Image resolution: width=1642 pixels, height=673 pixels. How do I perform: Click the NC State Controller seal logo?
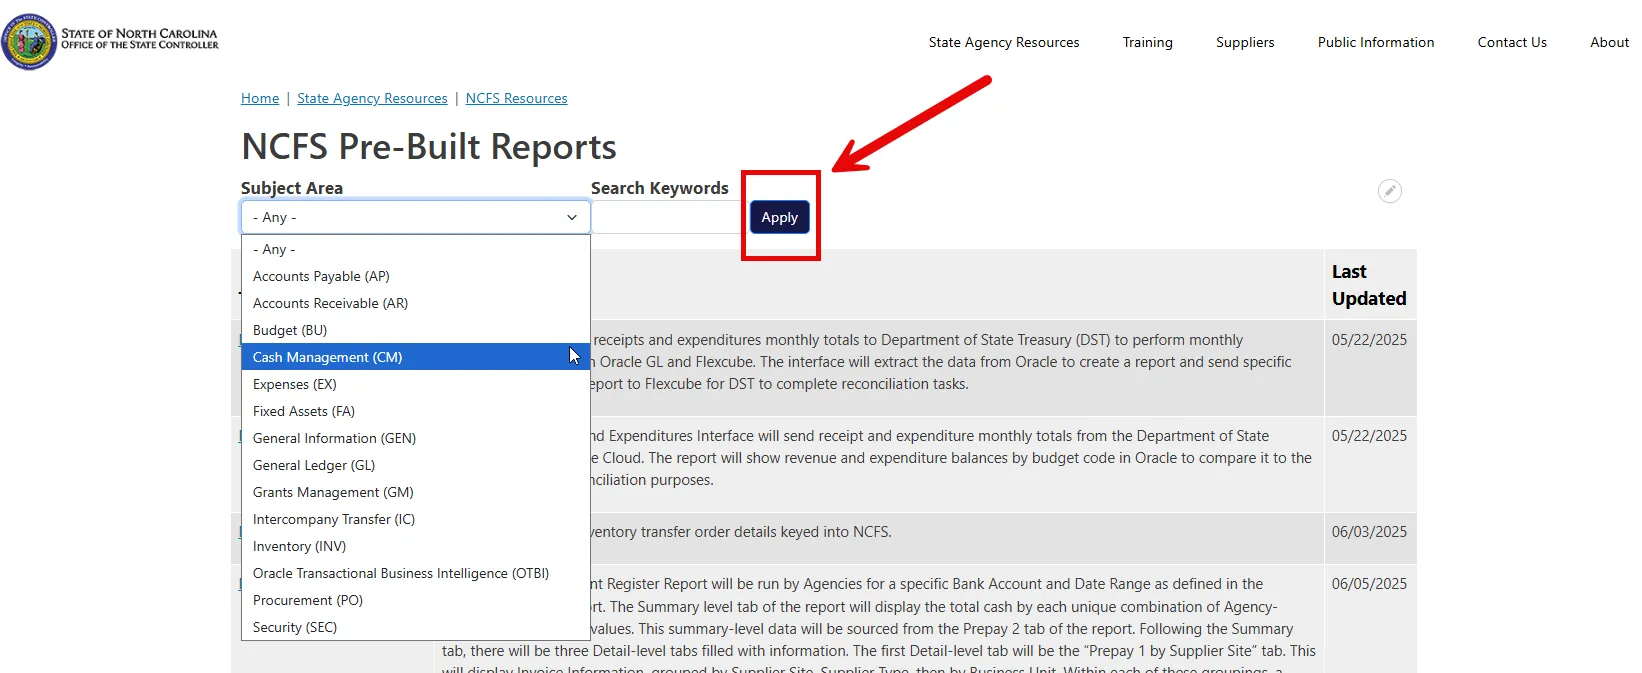(x=30, y=42)
